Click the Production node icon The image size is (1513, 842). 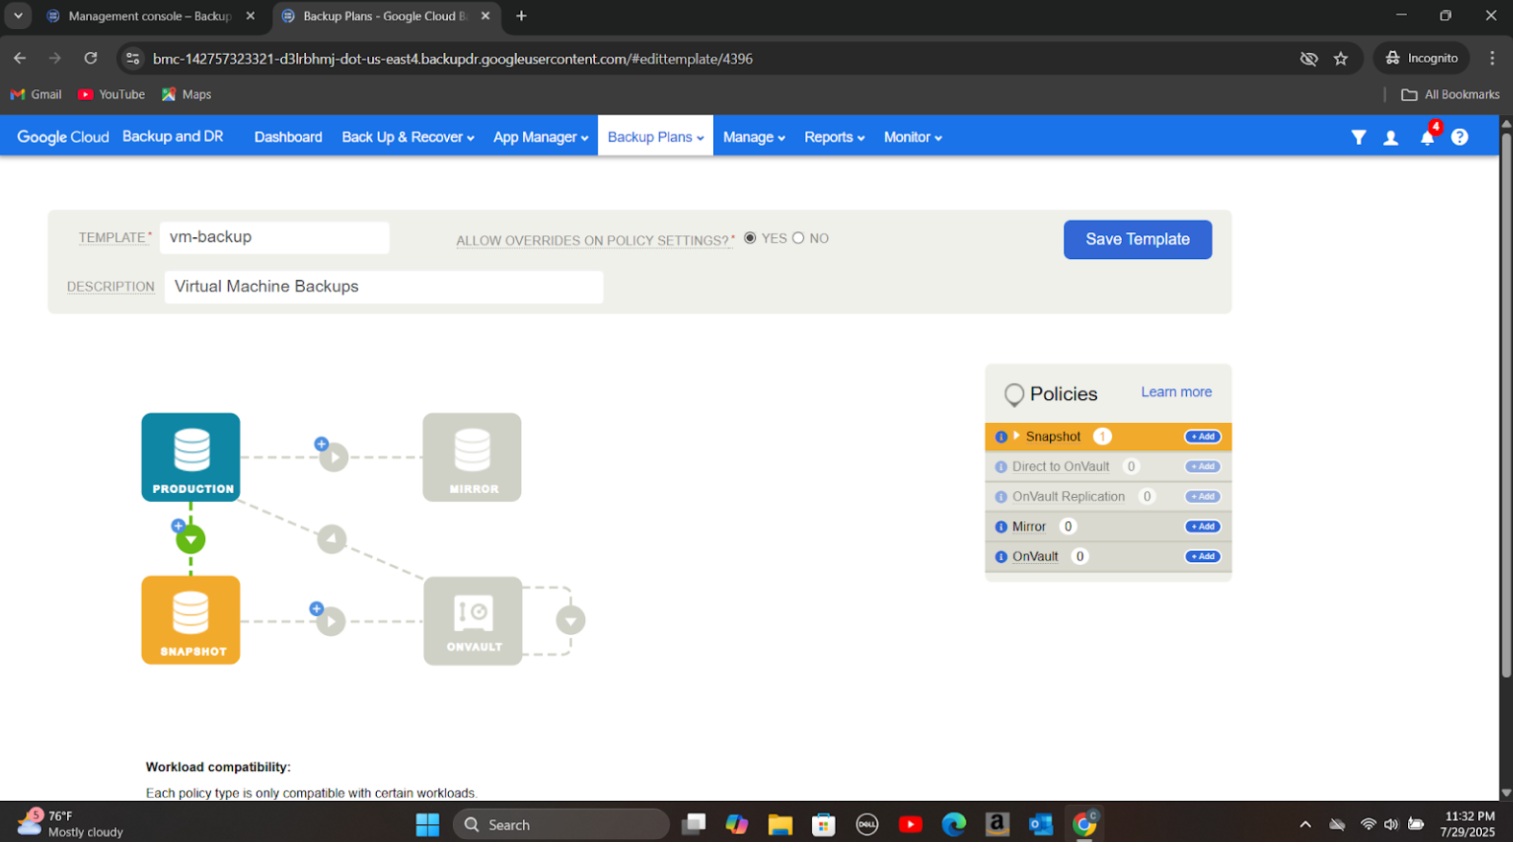point(190,457)
